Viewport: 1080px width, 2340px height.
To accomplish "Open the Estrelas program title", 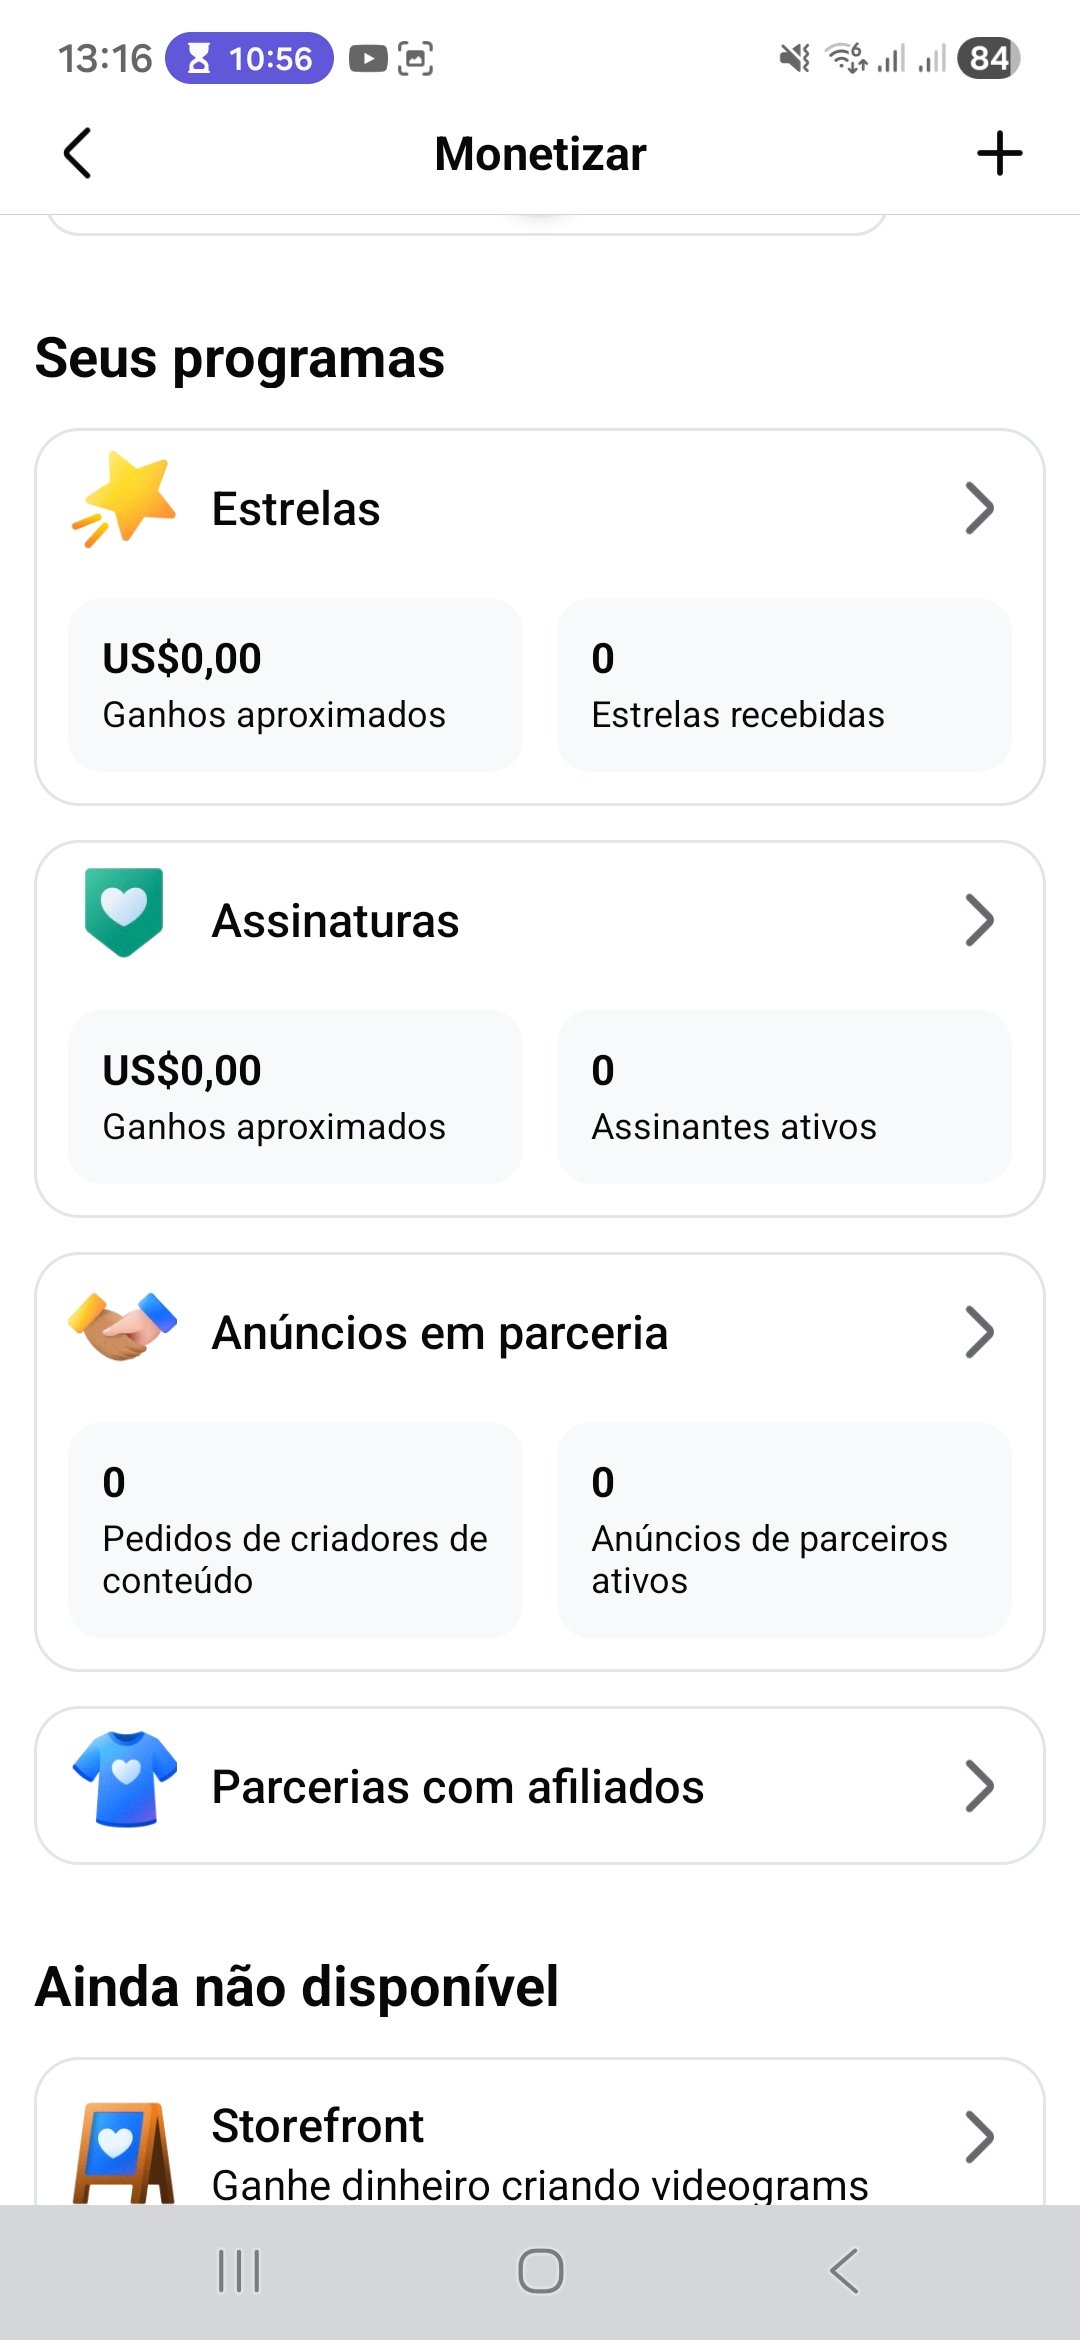I will click(296, 509).
